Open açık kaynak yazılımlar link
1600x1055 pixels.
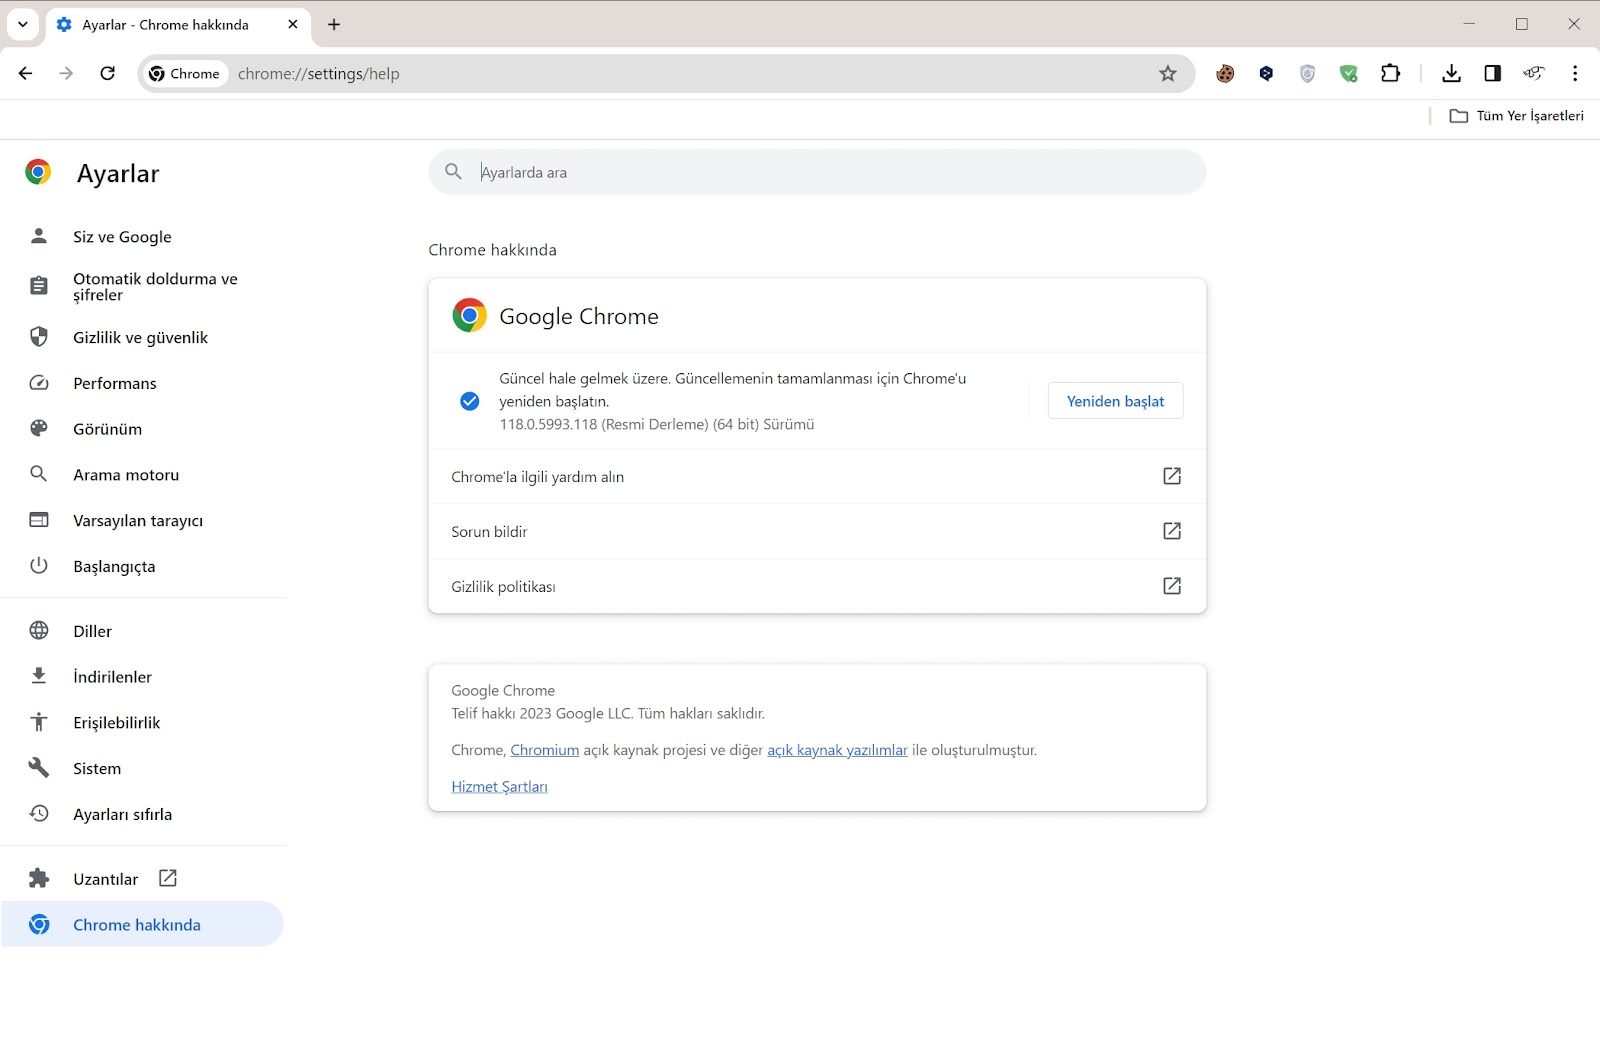coord(837,750)
